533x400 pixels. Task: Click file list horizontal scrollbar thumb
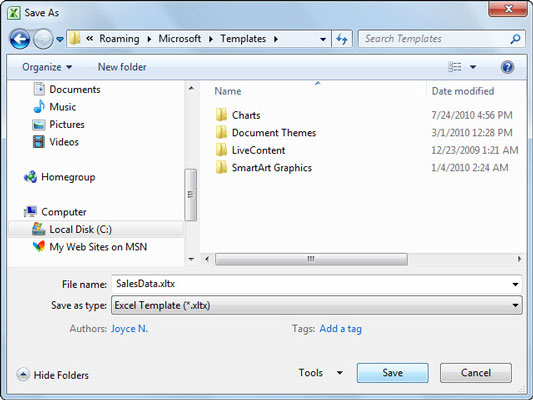[311, 259]
